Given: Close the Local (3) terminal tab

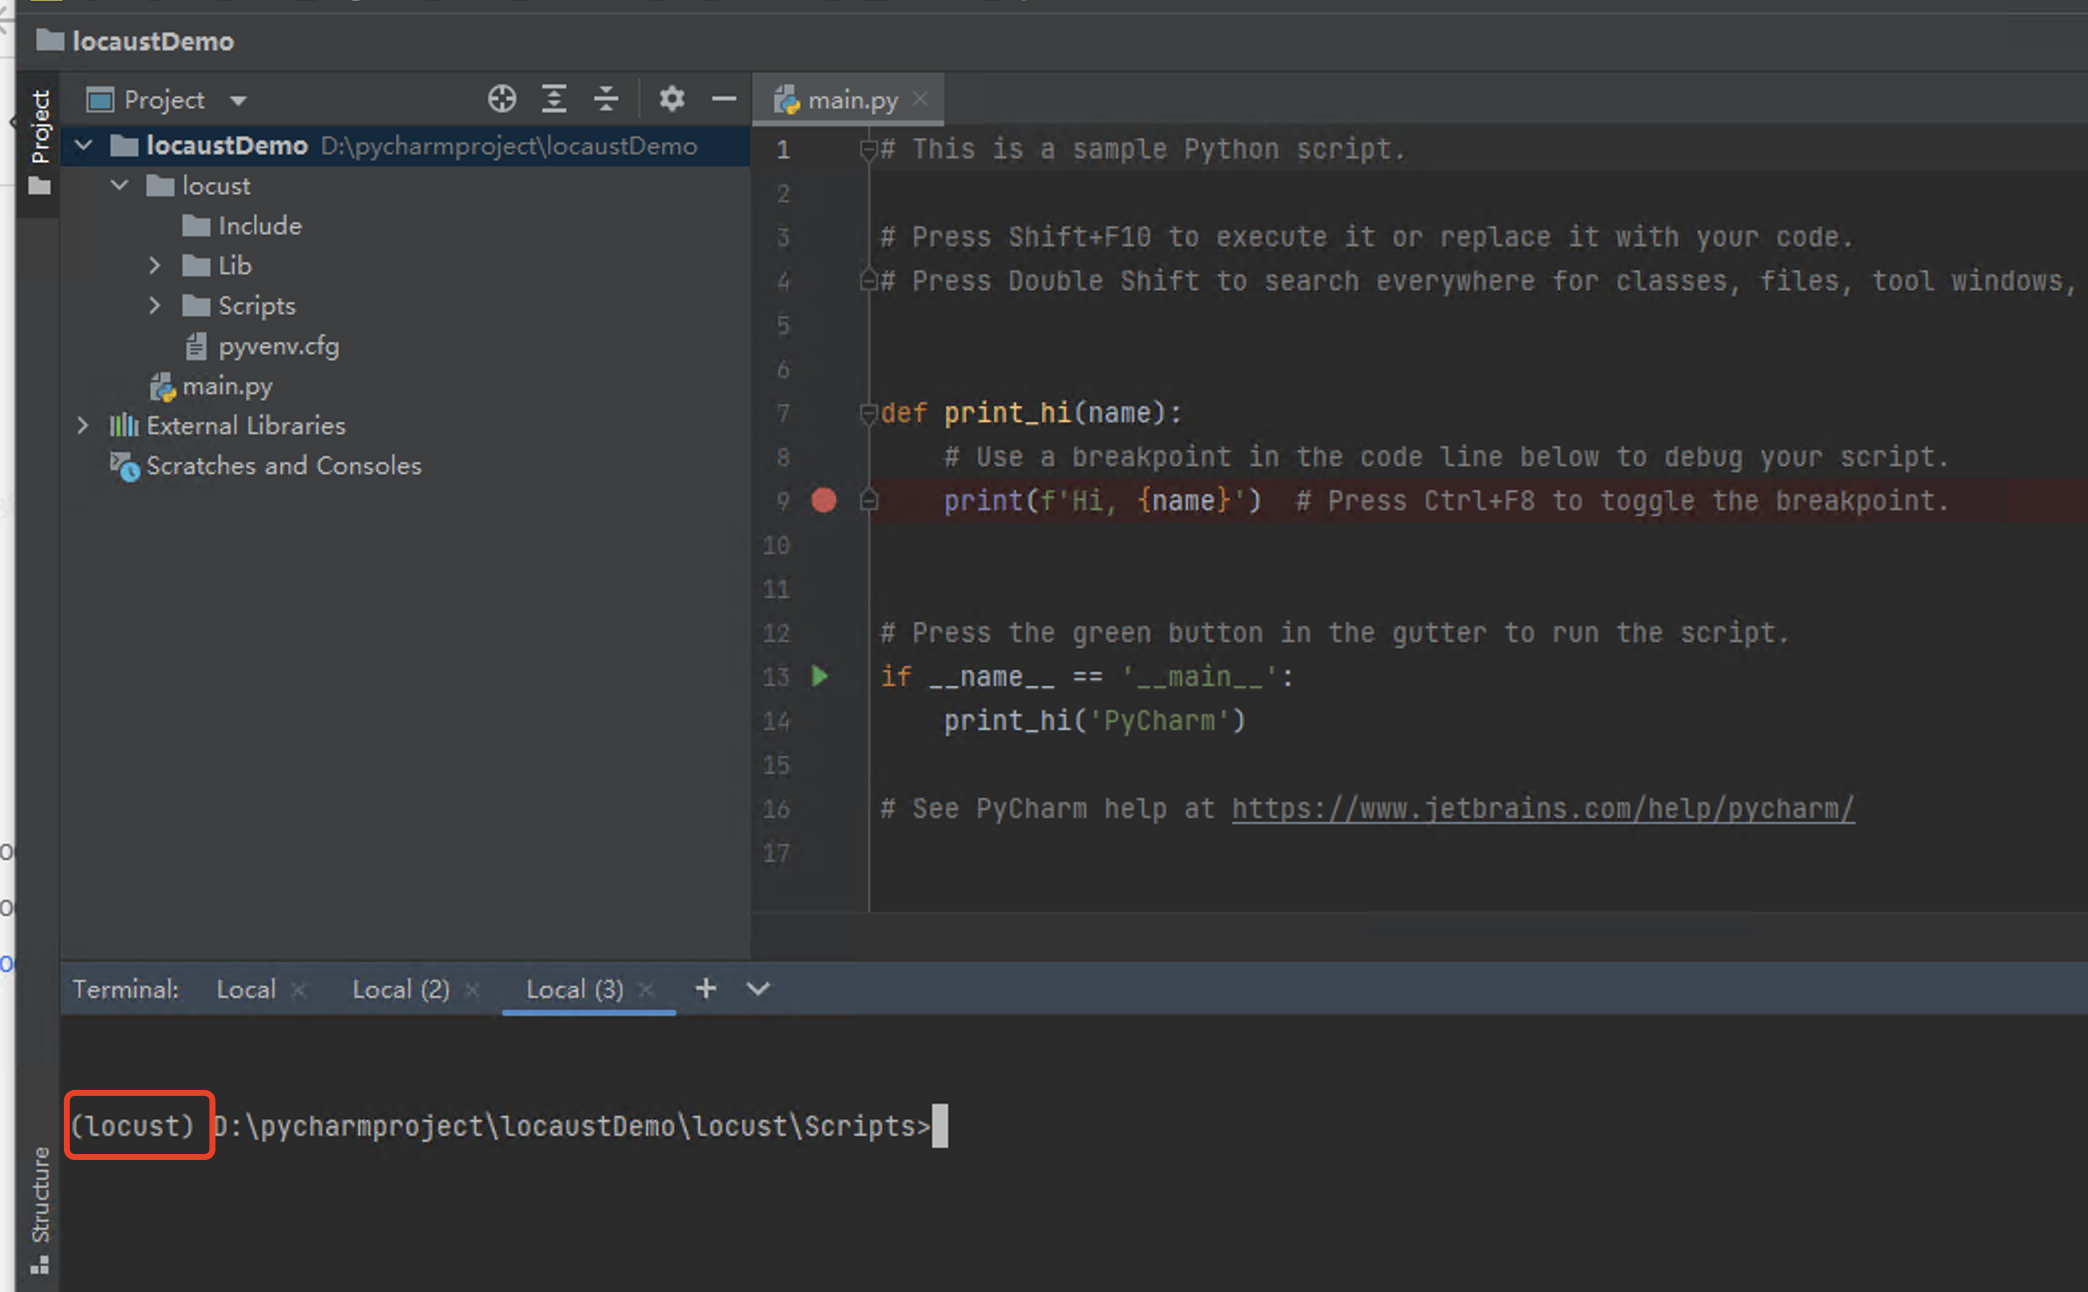Looking at the screenshot, I should tap(646, 990).
